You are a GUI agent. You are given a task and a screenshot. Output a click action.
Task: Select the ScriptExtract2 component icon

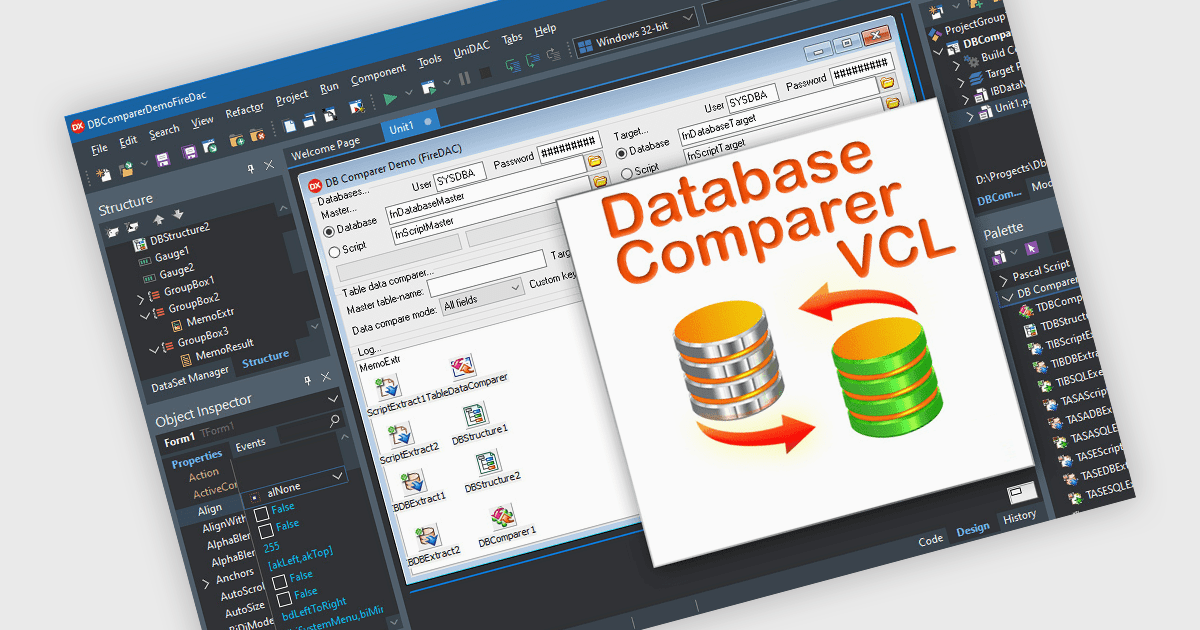coord(401,433)
